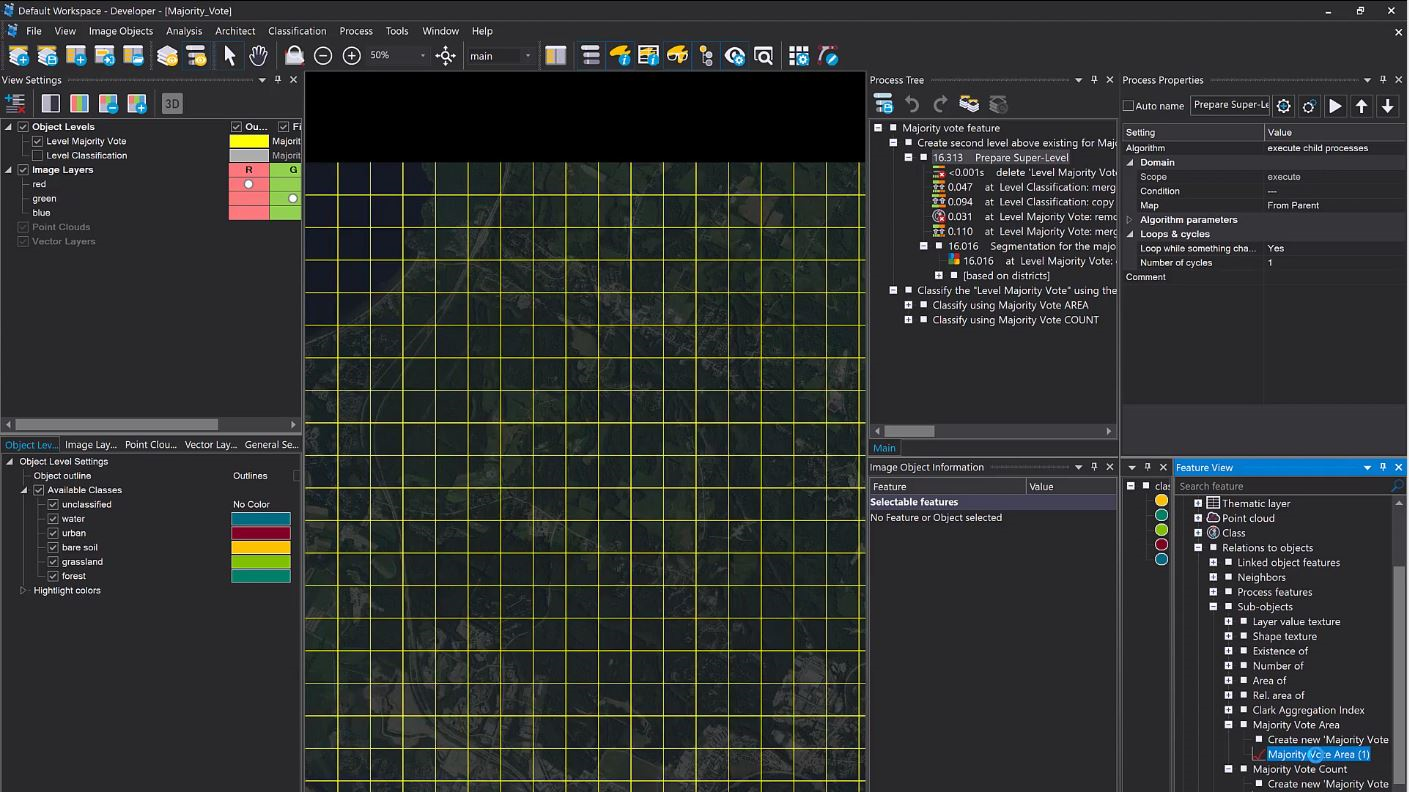Enable the Auto name checkbox
The width and height of the screenshot is (1409, 792).
[1128, 106]
